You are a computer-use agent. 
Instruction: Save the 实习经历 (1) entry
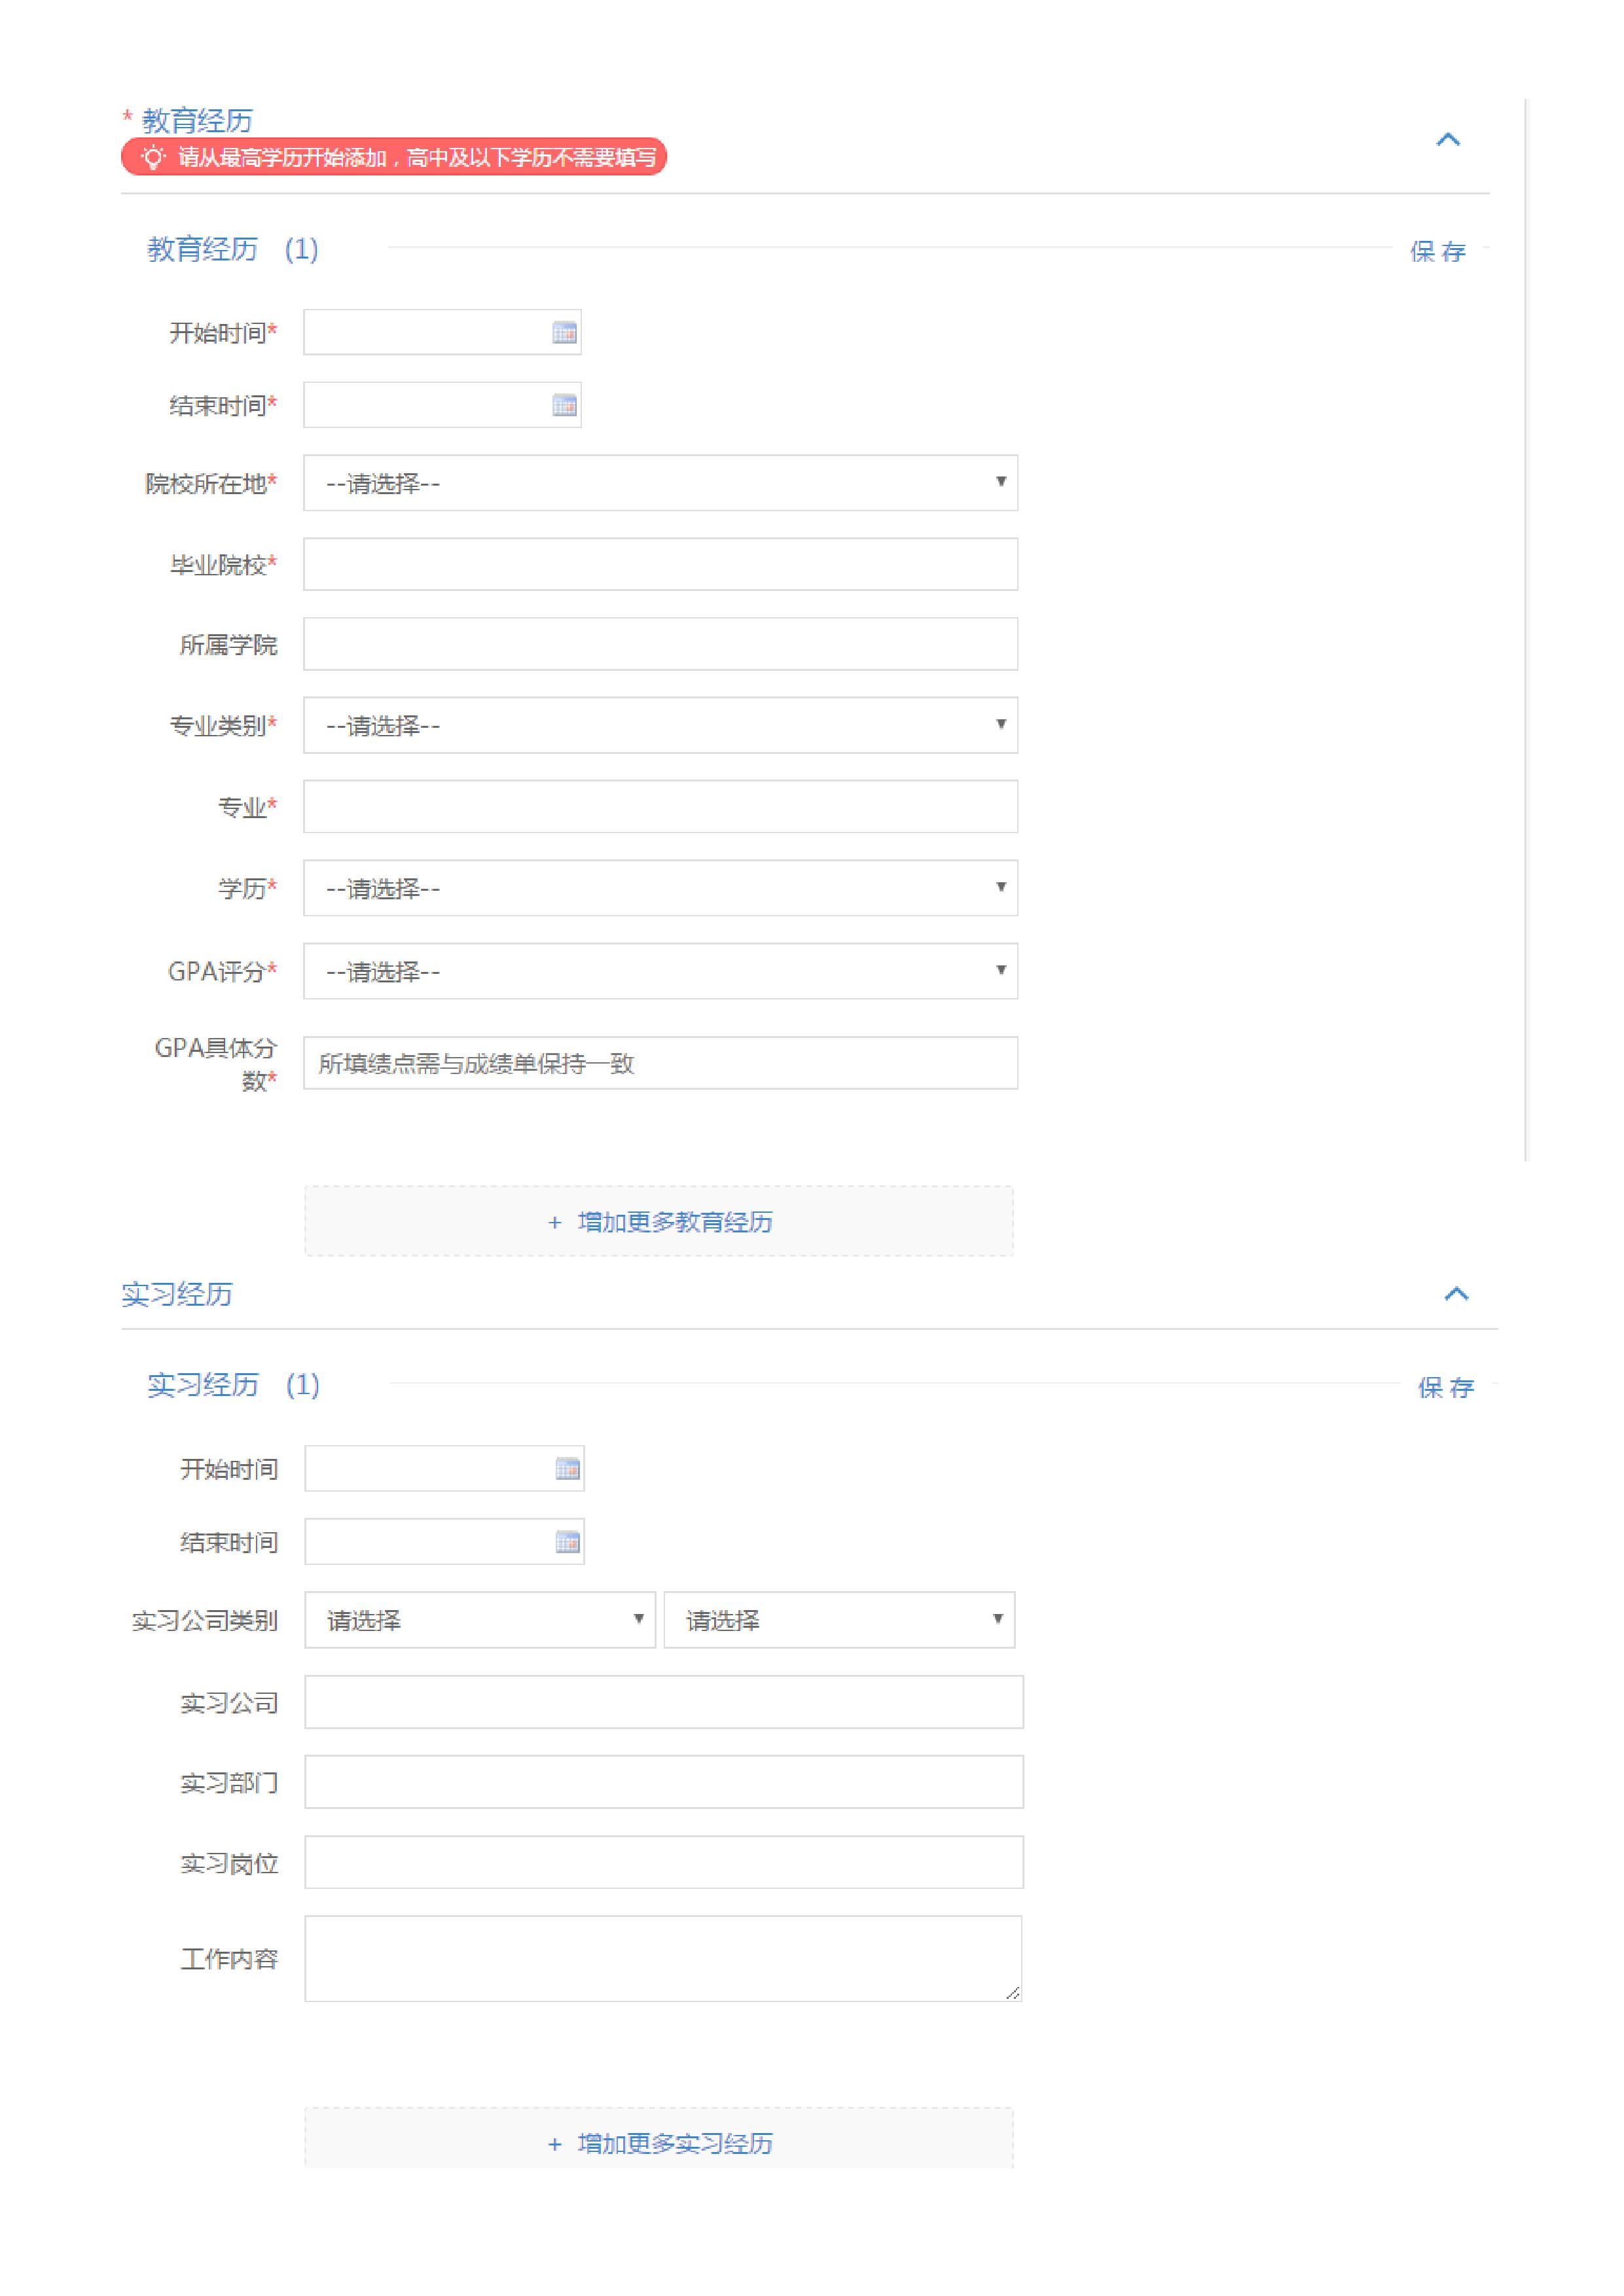pyautogui.click(x=1446, y=1387)
